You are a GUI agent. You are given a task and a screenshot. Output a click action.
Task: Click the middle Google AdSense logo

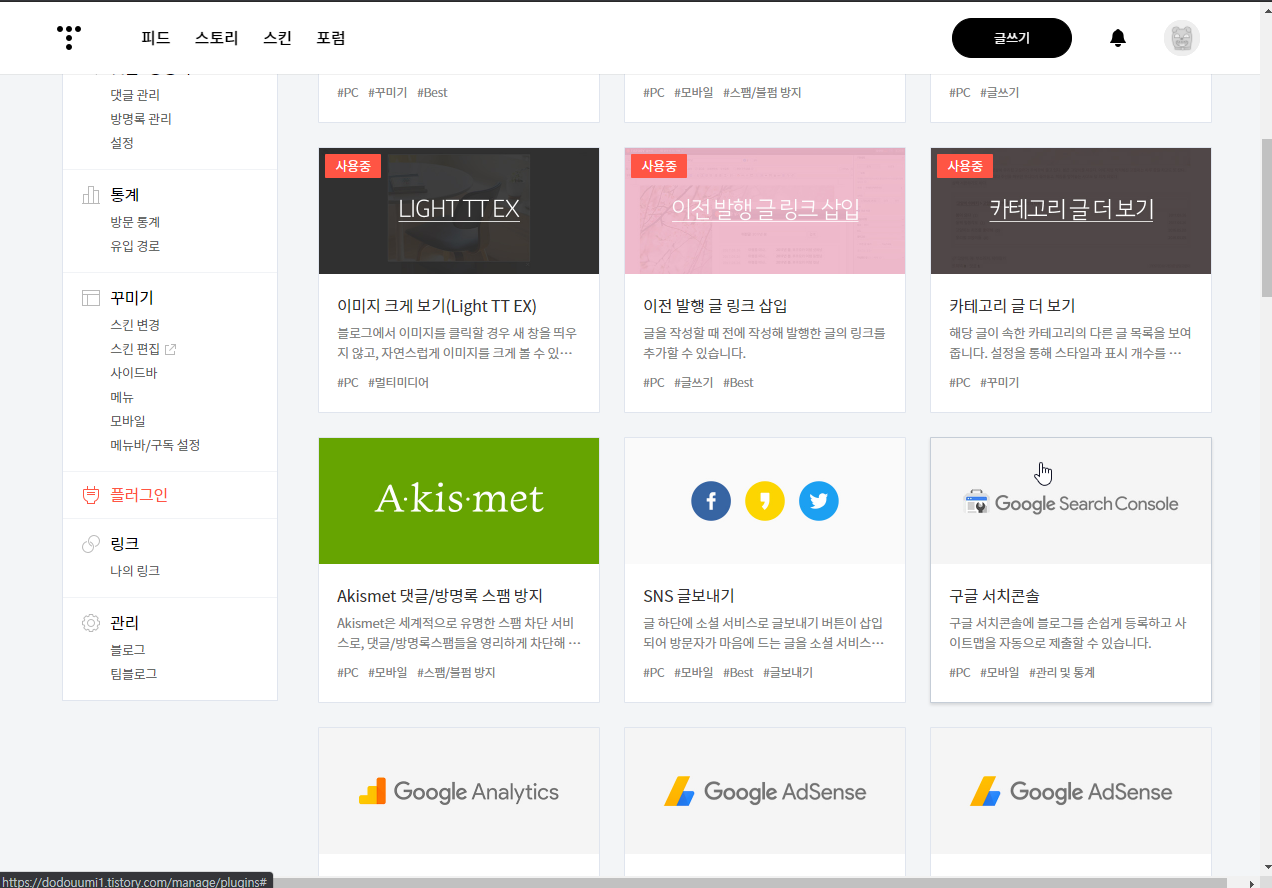pyautogui.click(x=765, y=792)
